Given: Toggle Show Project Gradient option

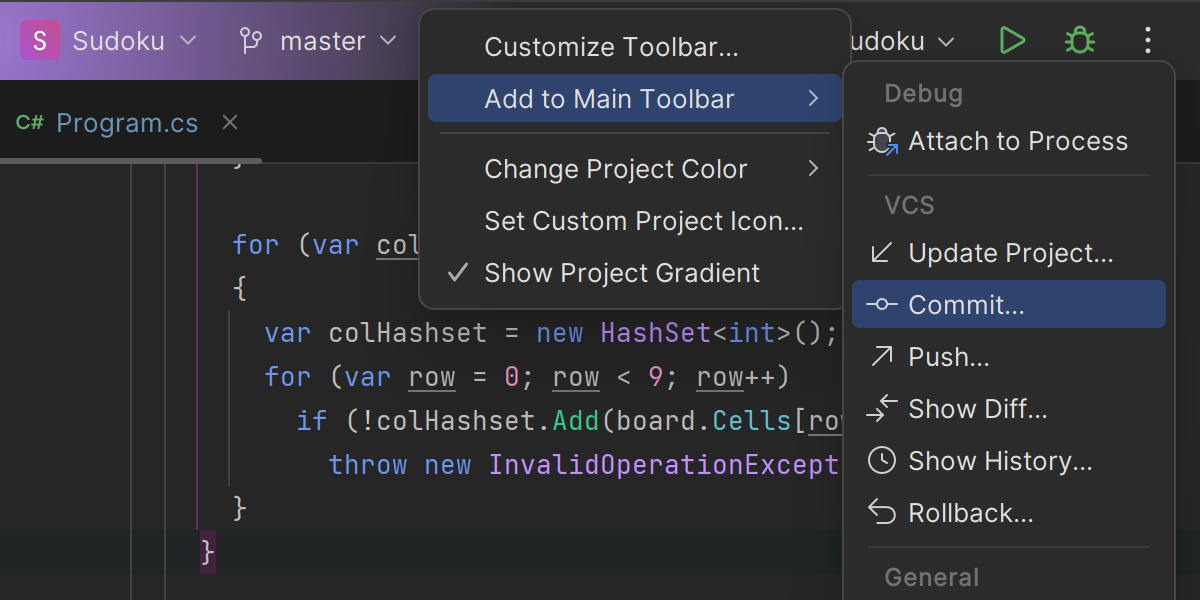Looking at the screenshot, I should coord(635,273).
